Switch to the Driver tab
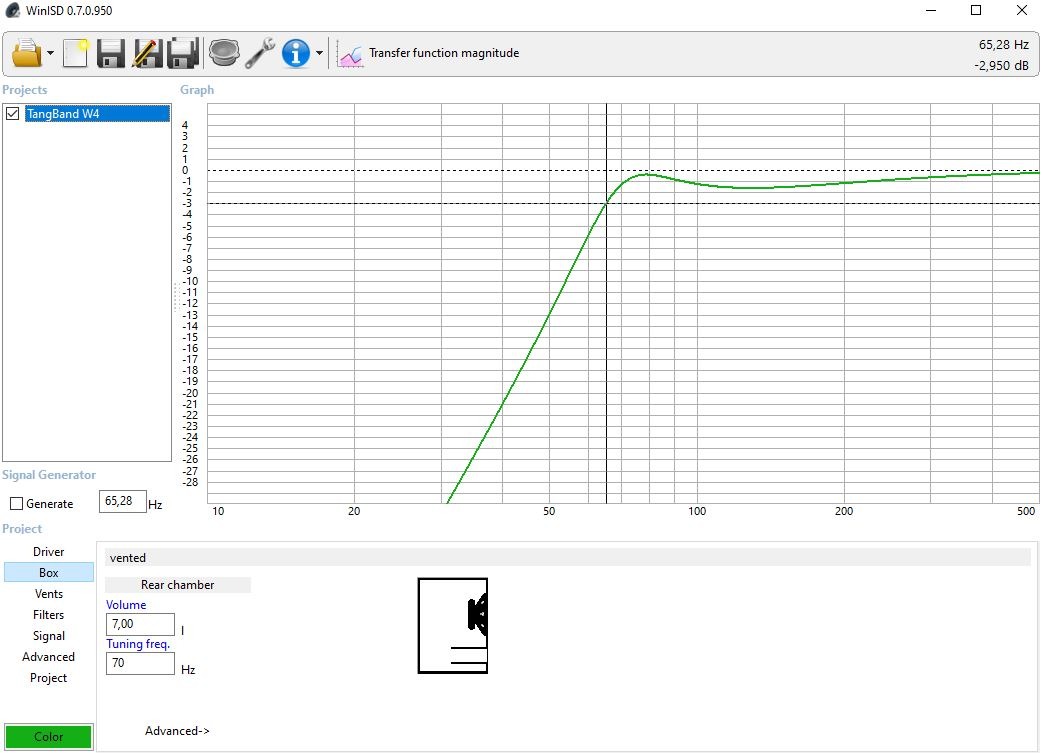Screen dimensions: 1043x753 click(49, 551)
